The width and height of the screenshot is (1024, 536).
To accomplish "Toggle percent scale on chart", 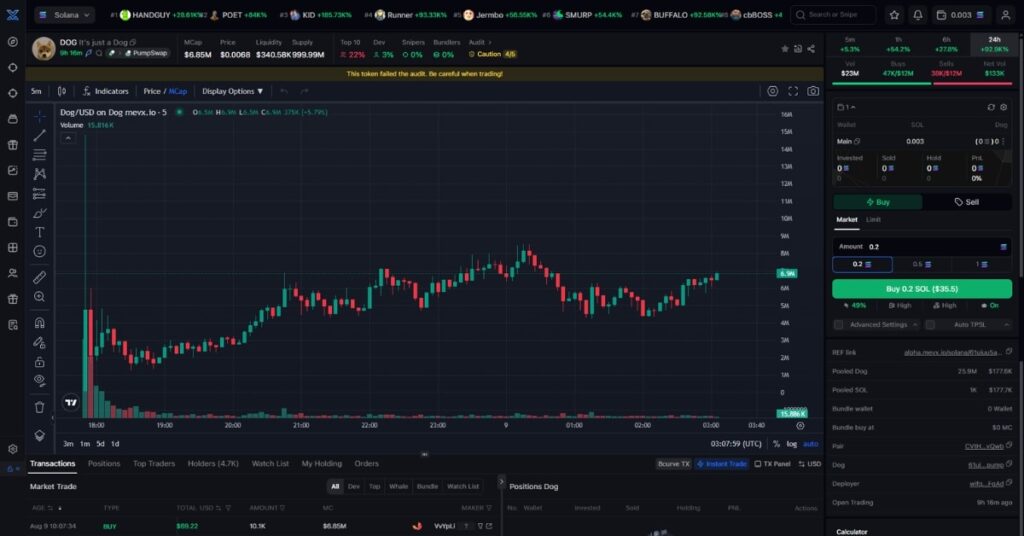I will coord(776,444).
